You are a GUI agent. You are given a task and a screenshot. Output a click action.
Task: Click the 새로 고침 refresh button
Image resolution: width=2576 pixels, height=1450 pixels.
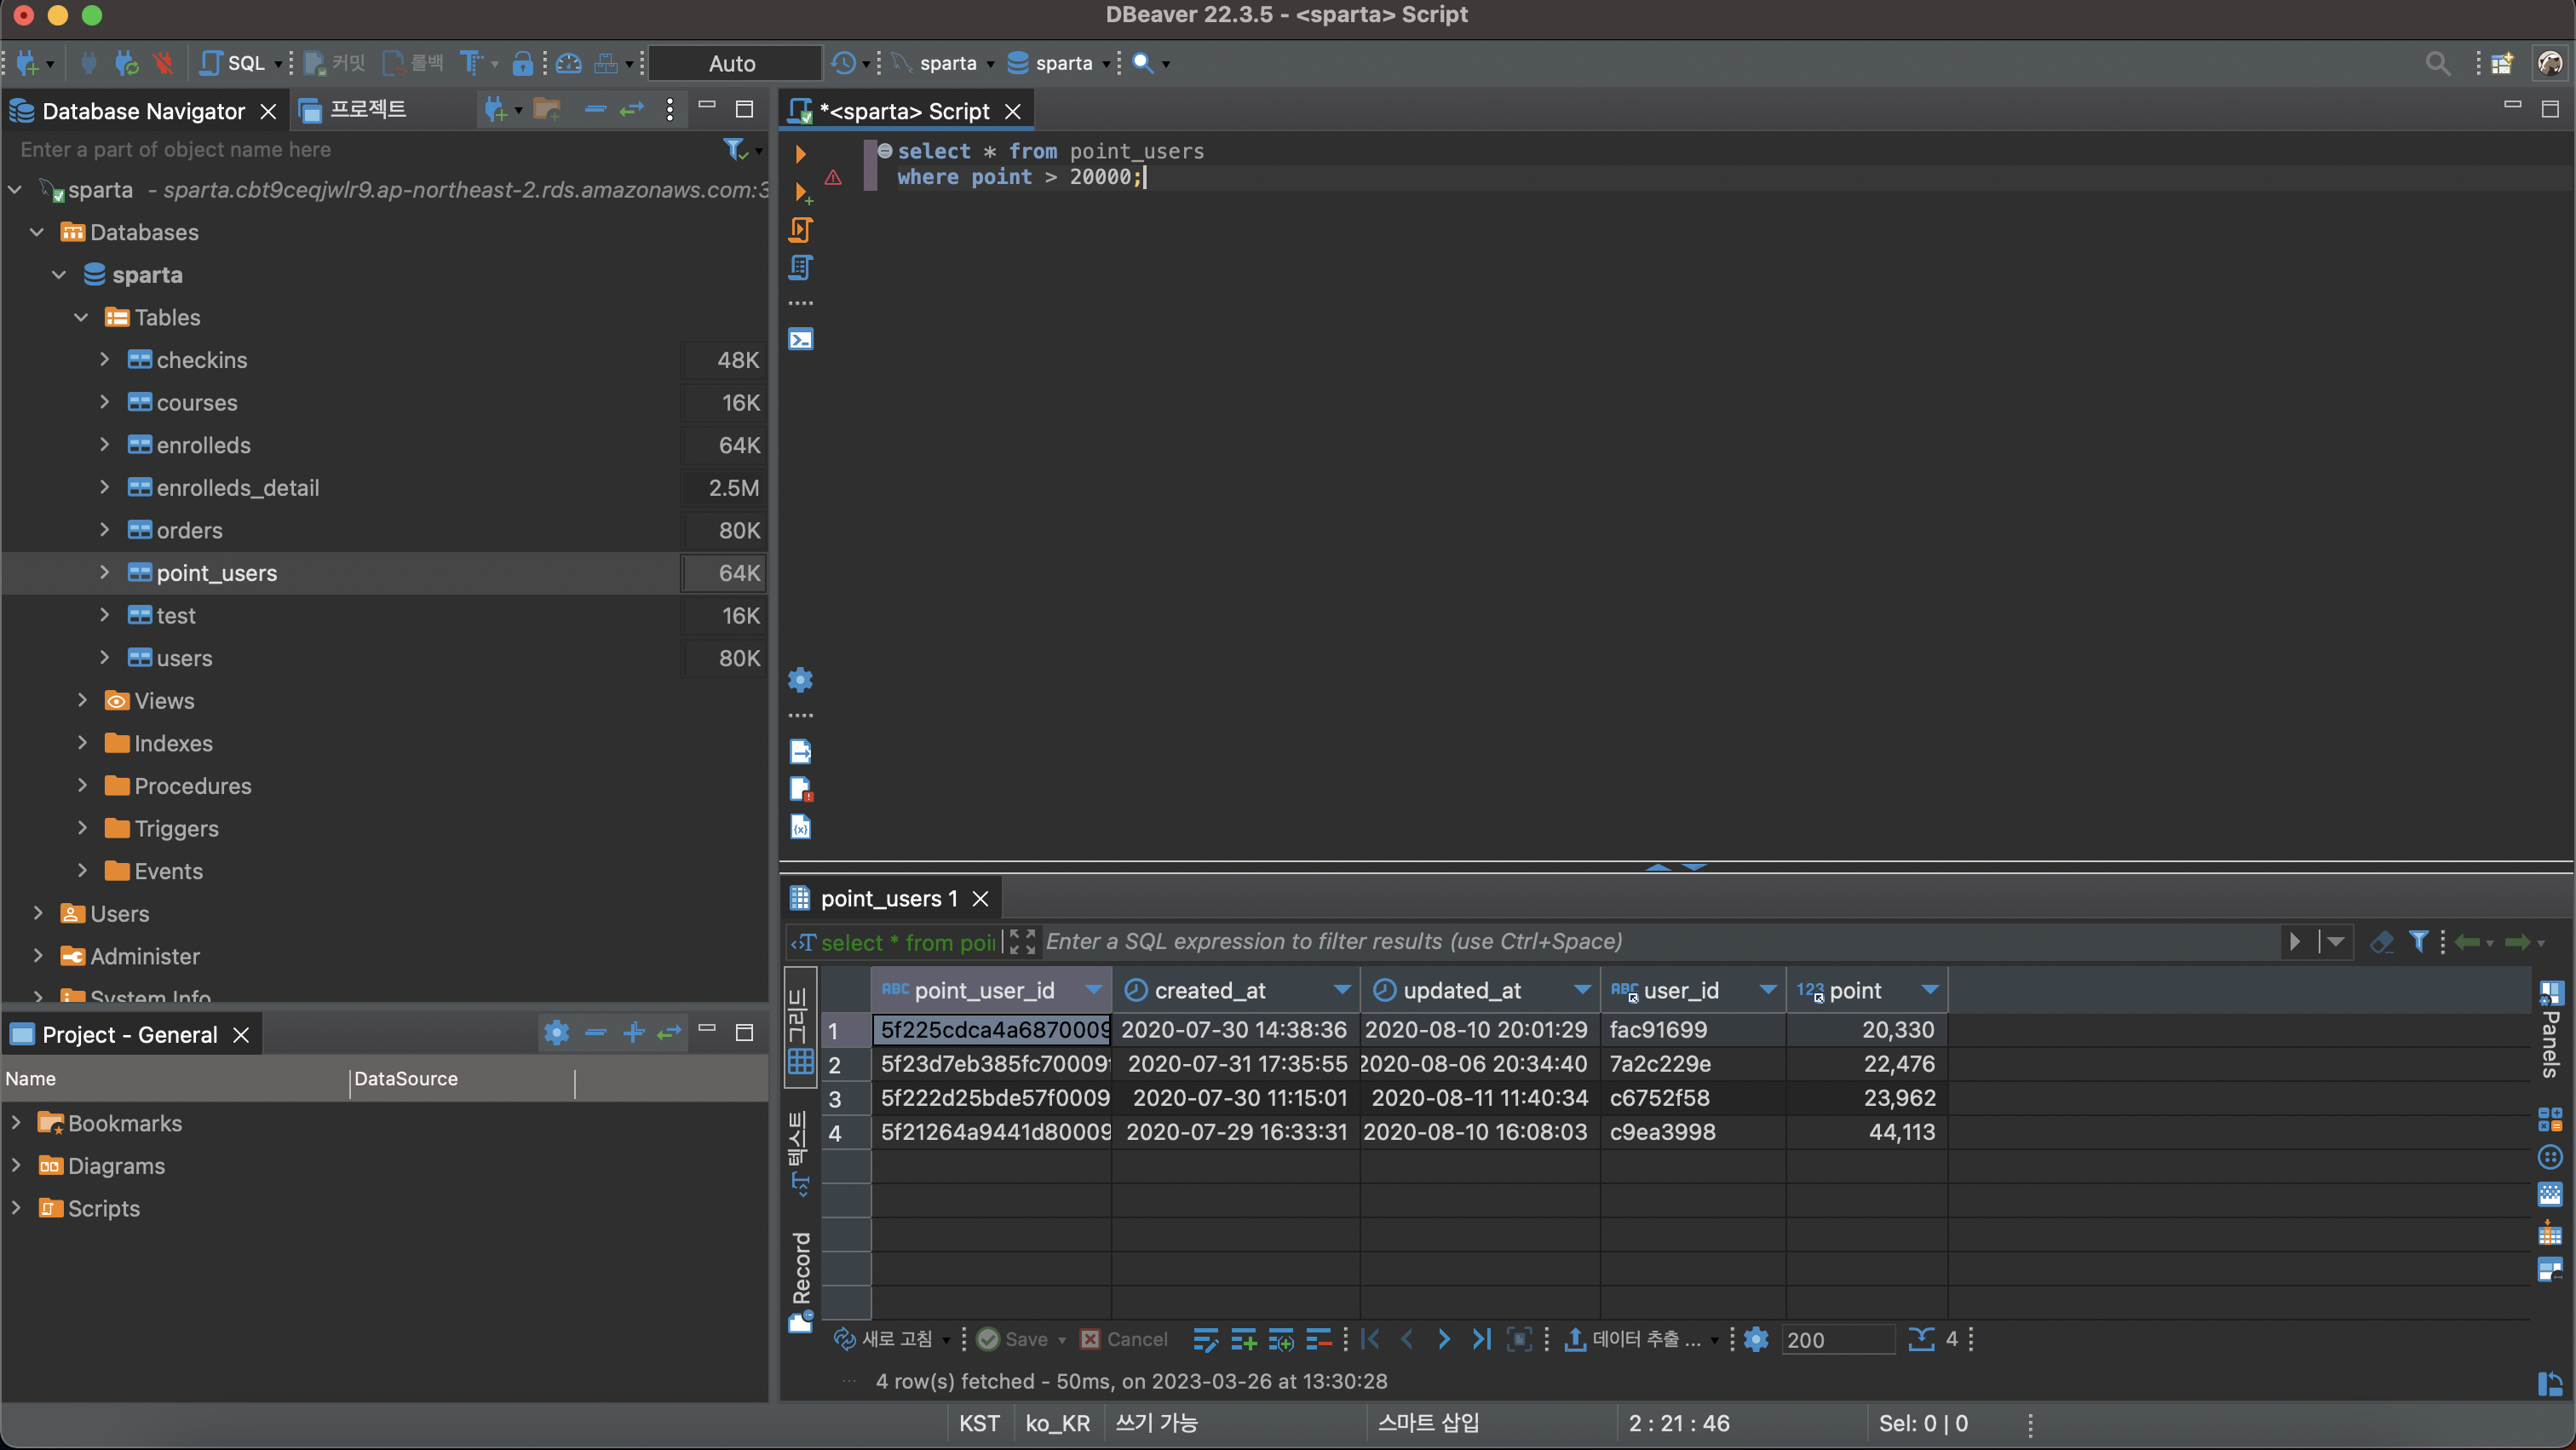(x=884, y=1339)
